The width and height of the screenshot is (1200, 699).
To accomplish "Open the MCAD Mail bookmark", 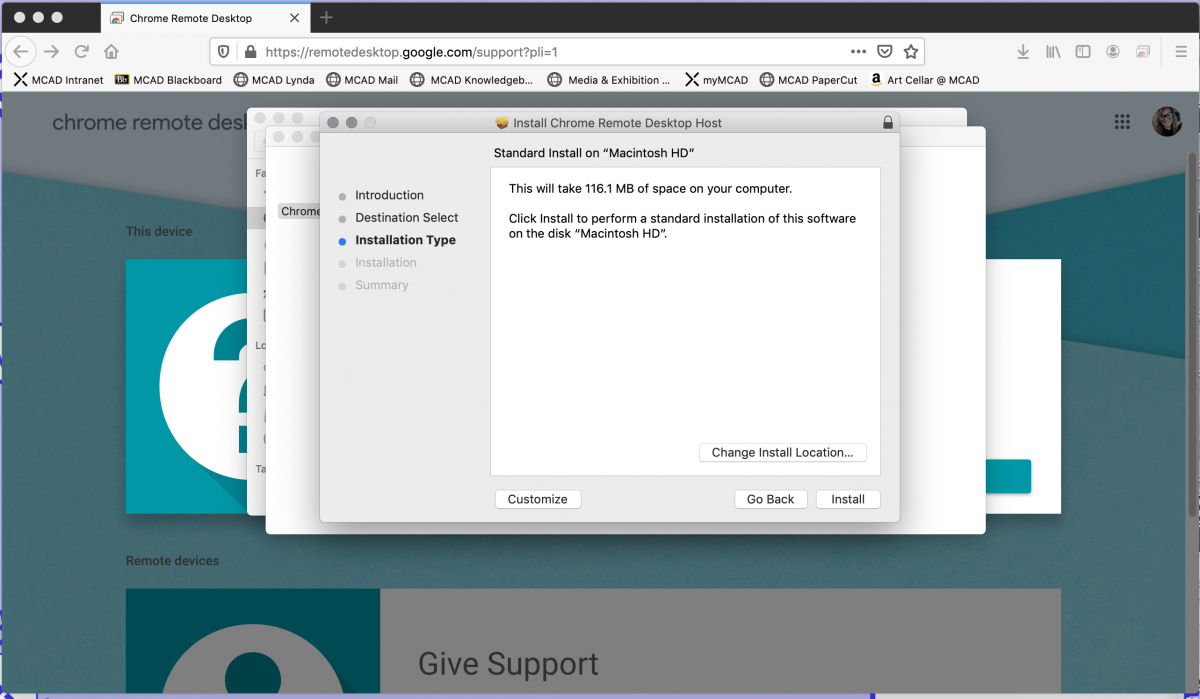I will [x=362, y=80].
